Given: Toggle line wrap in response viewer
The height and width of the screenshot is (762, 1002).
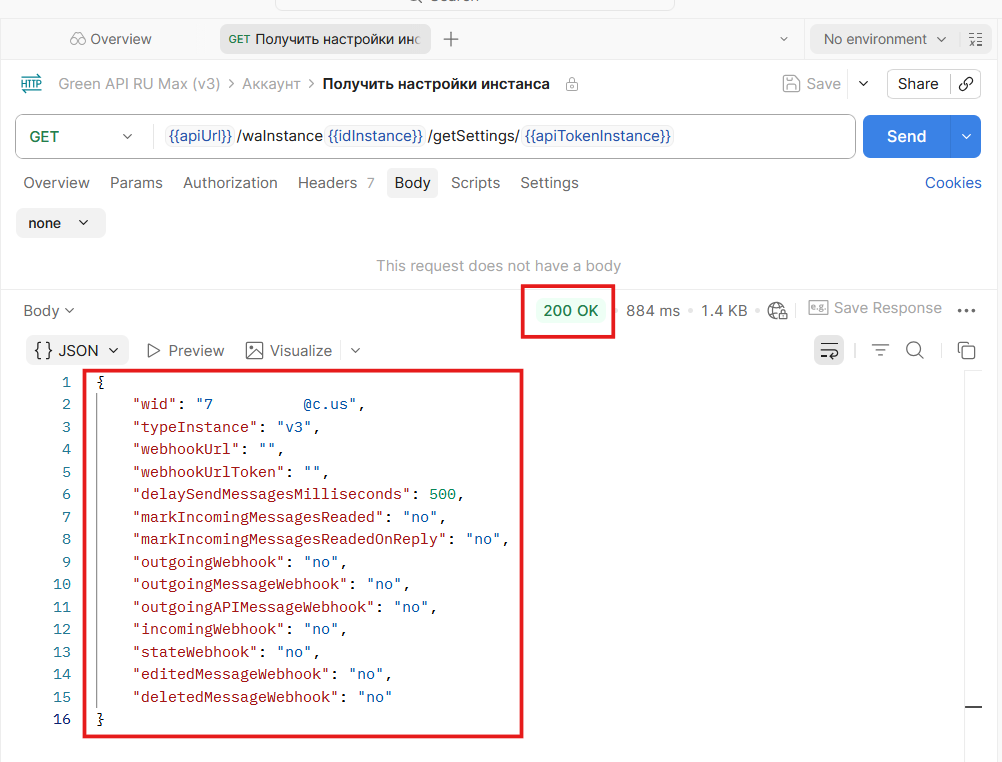Looking at the screenshot, I should click(x=829, y=350).
